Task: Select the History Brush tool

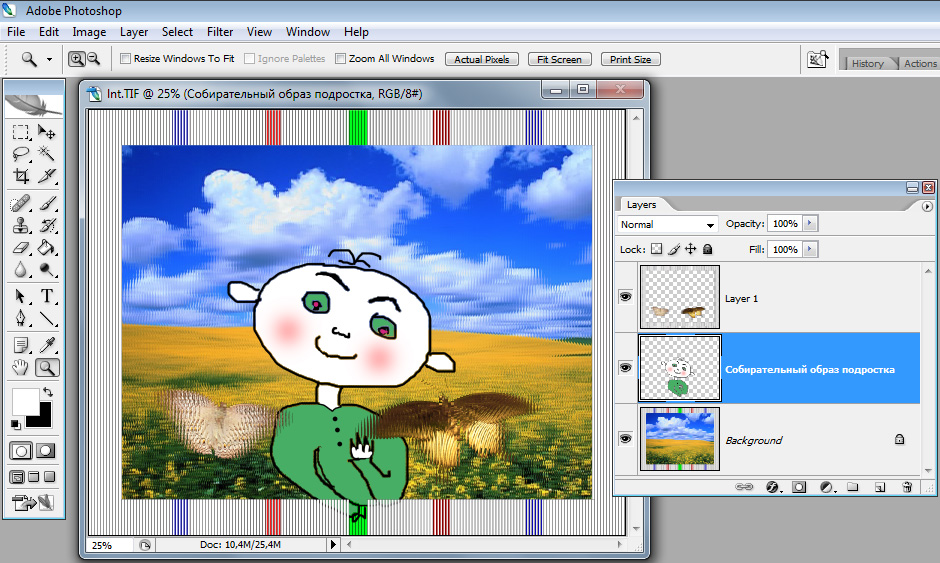Action: (46, 225)
